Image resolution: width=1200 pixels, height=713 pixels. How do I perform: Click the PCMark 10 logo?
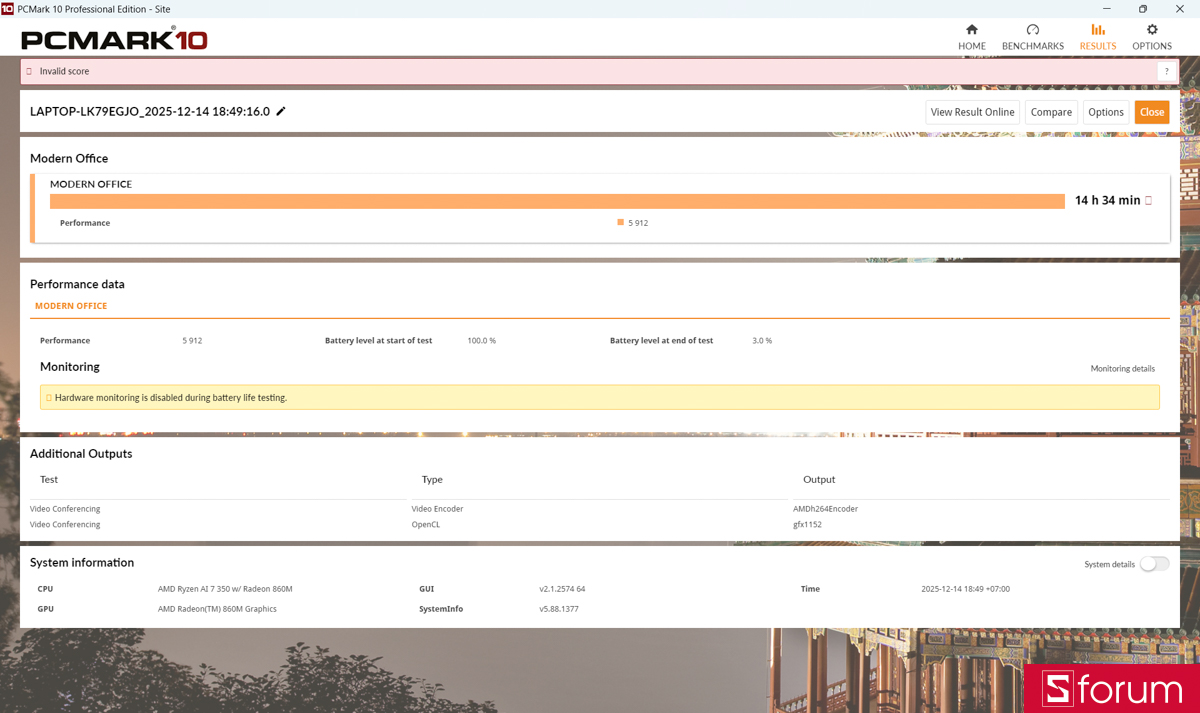pos(114,40)
